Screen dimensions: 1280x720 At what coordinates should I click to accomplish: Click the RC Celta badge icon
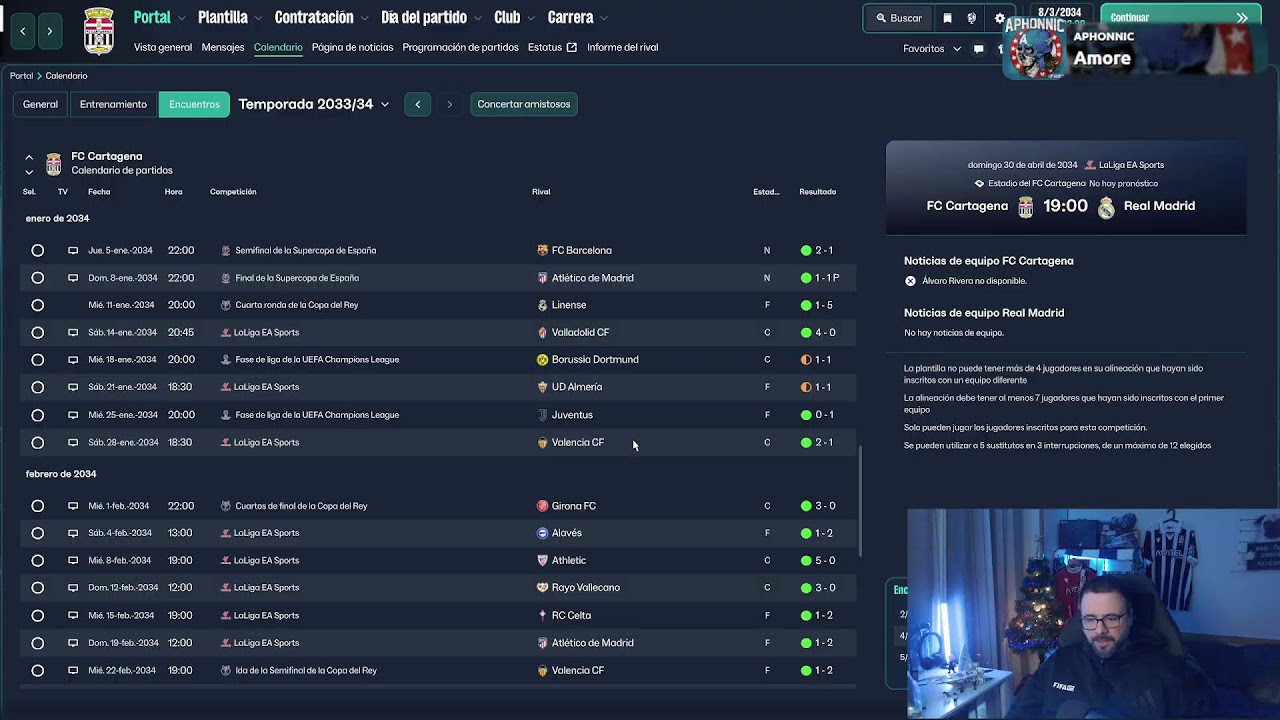tap(542, 615)
